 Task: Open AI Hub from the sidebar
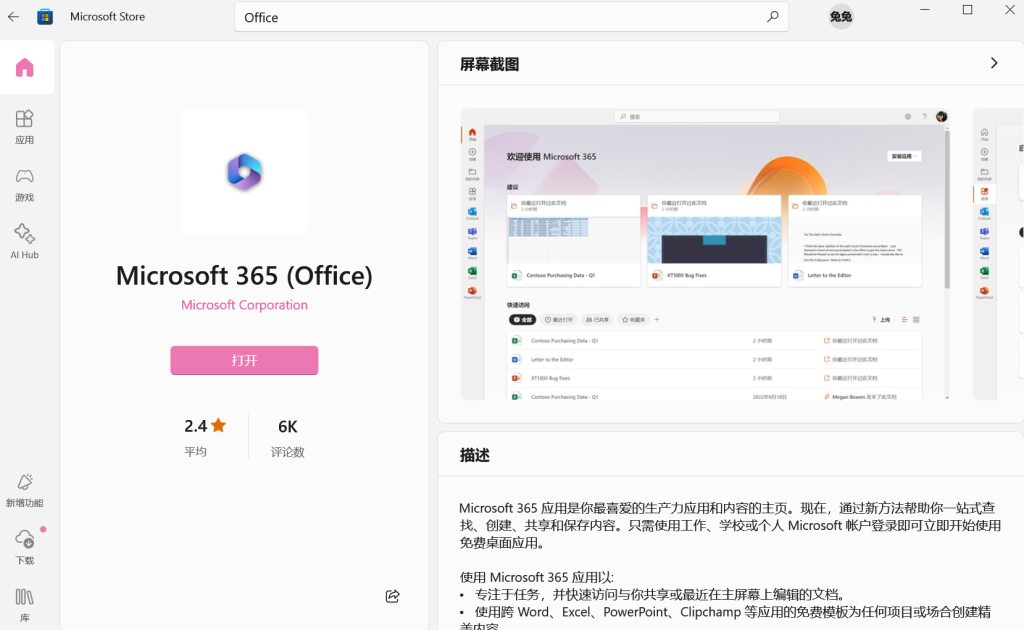pos(25,242)
